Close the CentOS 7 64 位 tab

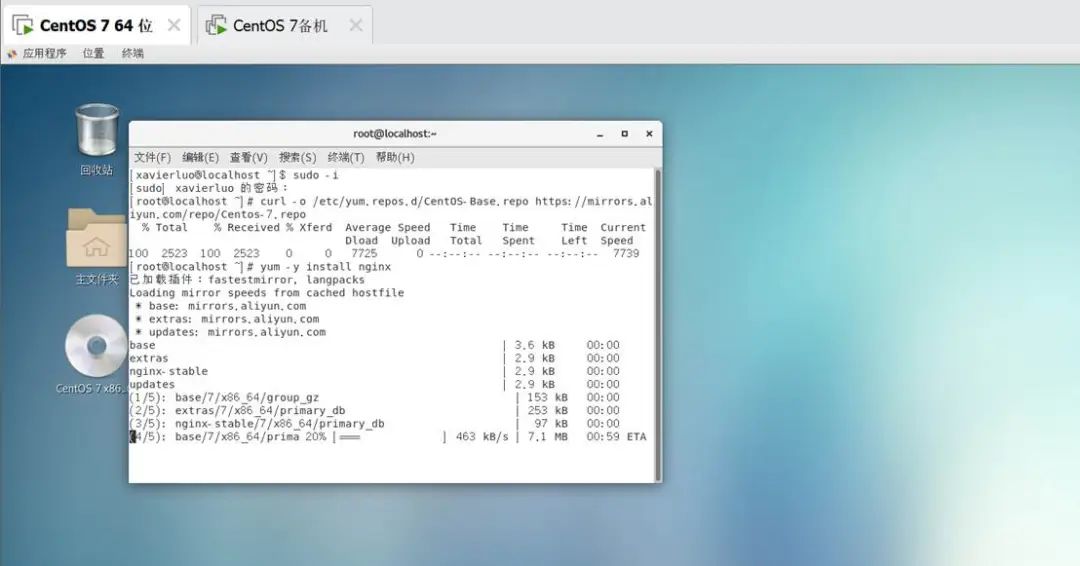174,25
